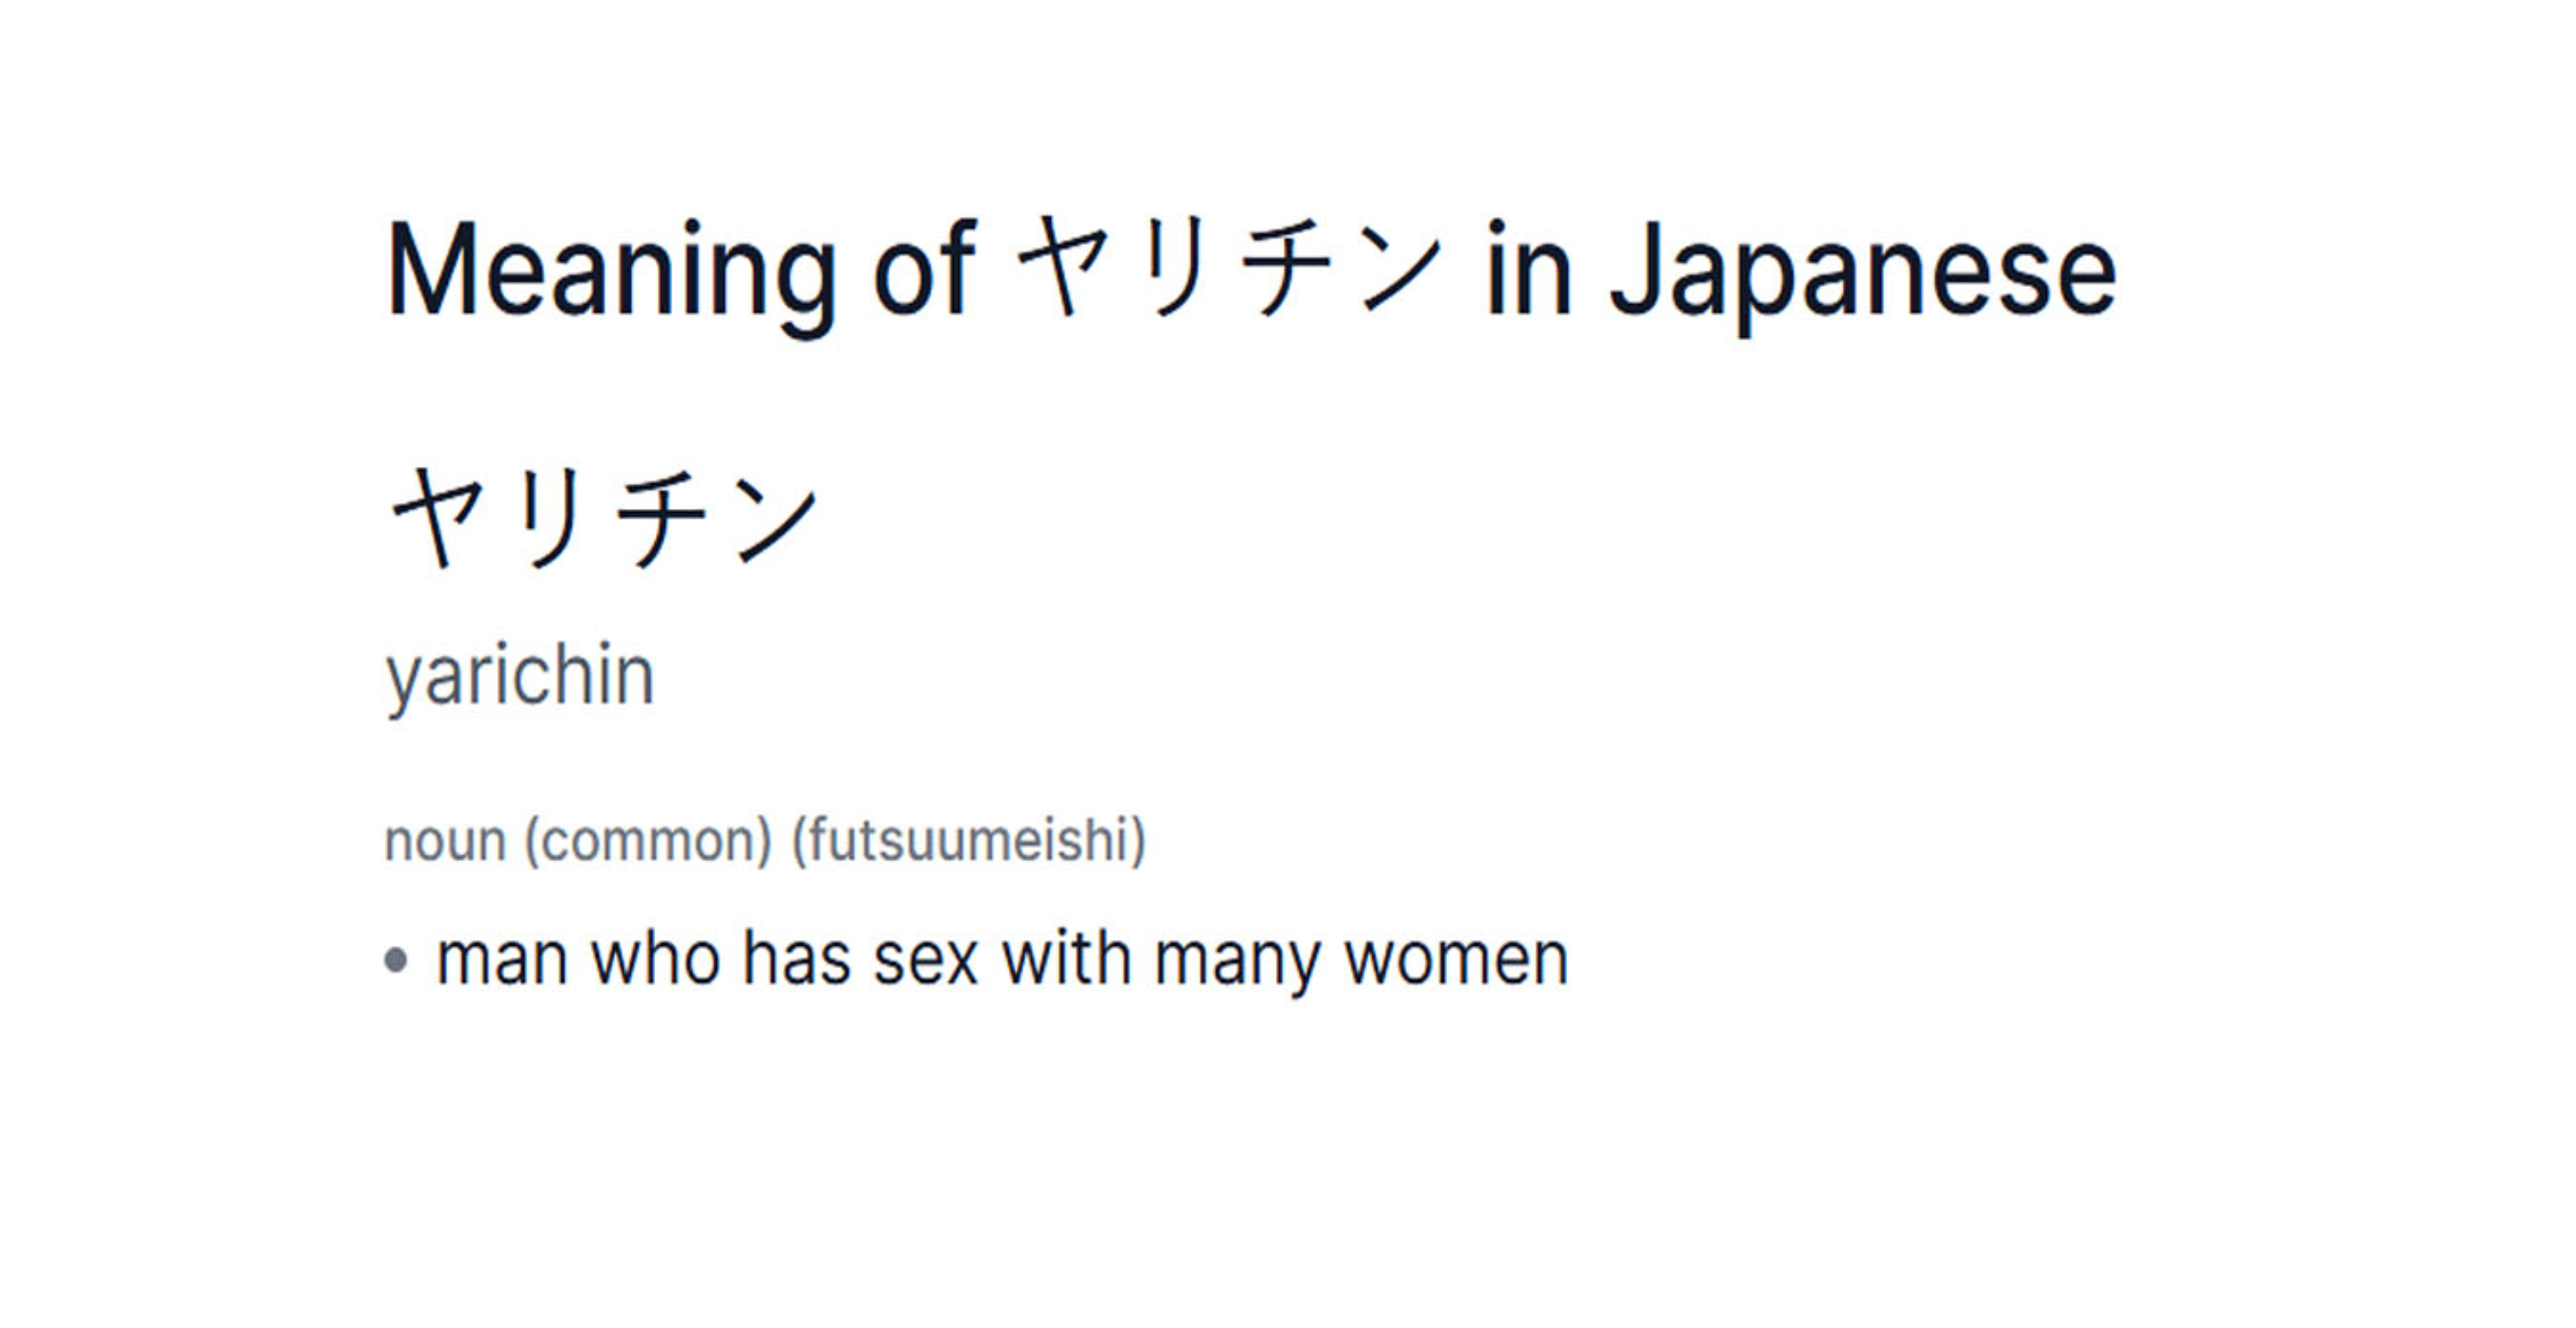2576x1328 pixels.
Task: Click the word "of" in the heading
Action: click(923, 270)
